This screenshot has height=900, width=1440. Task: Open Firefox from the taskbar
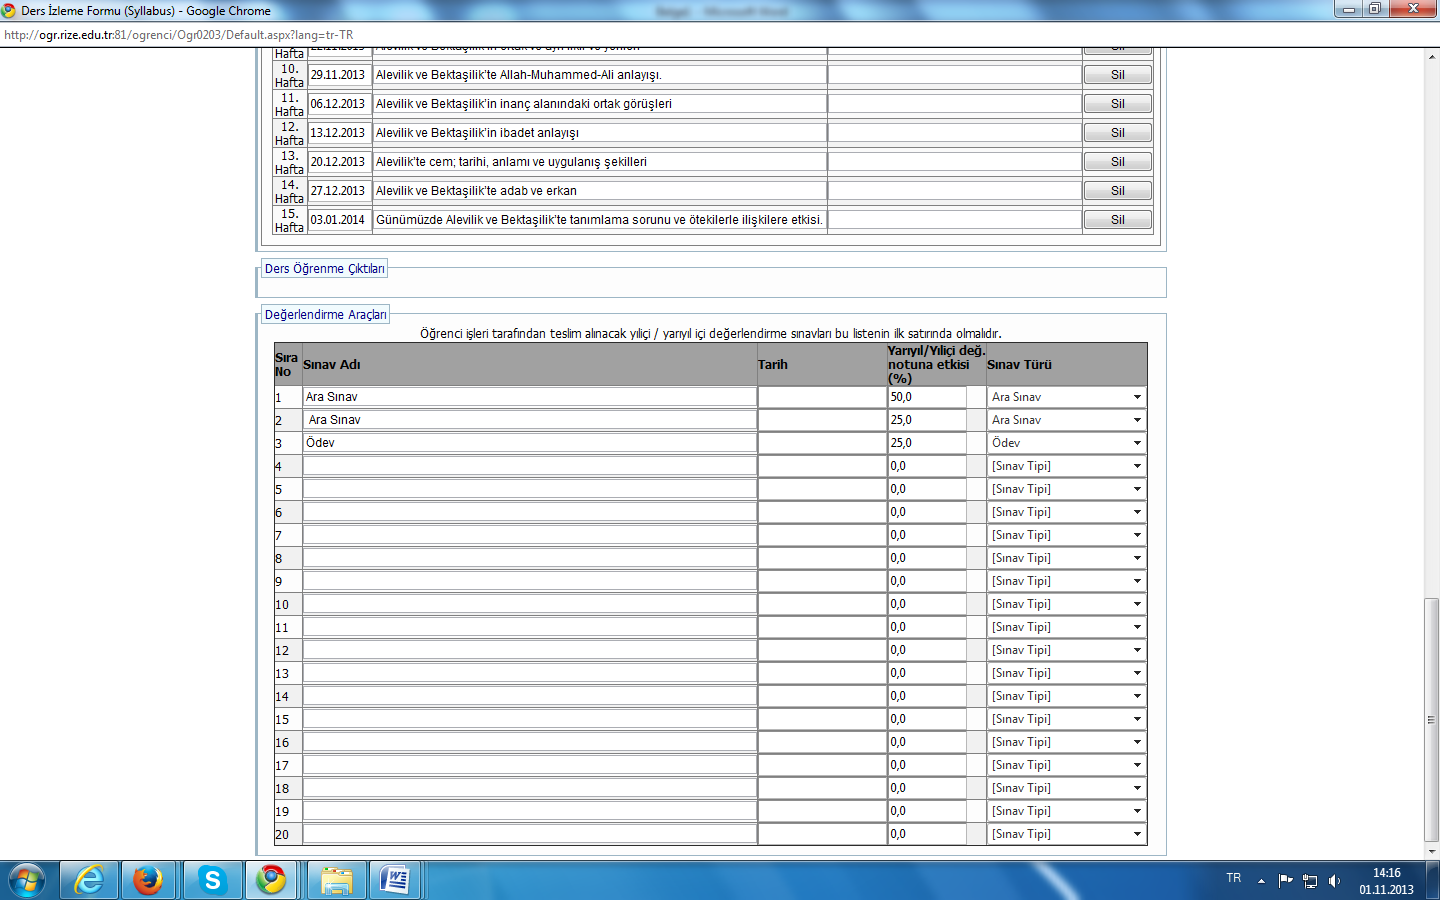[148, 880]
